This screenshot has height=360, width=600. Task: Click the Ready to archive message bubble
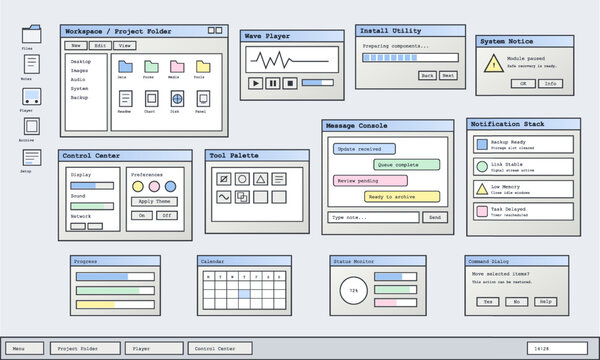point(402,197)
